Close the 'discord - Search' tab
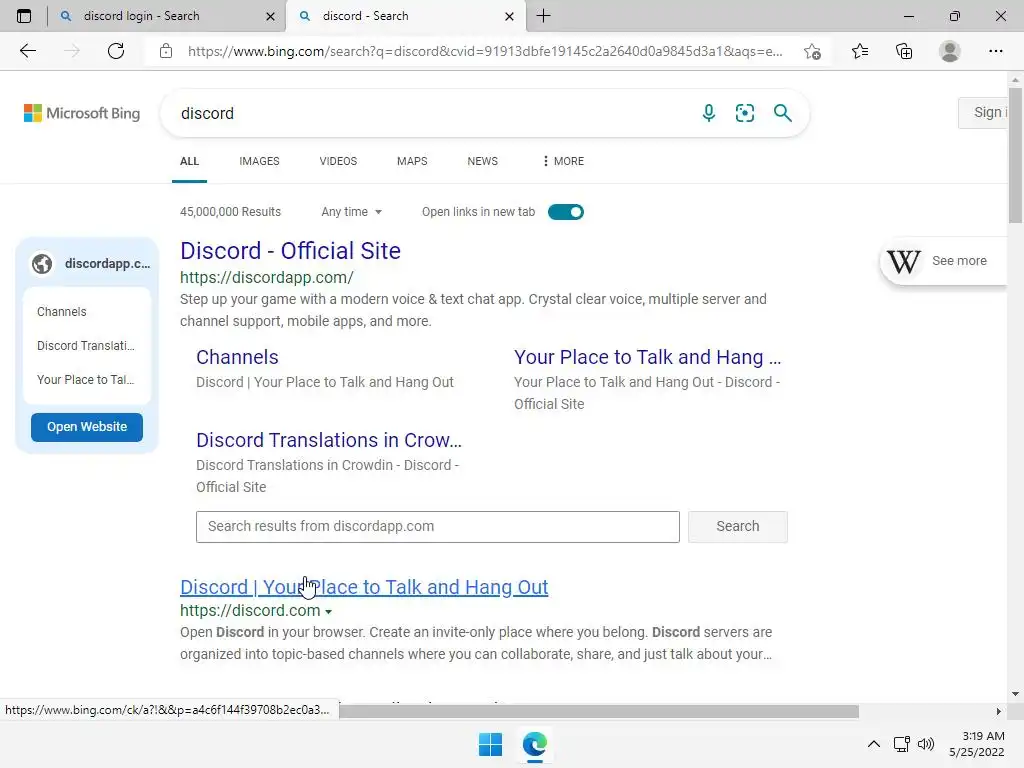Image resolution: width=1024 pixels, height=768 pixels. point(509,16)
